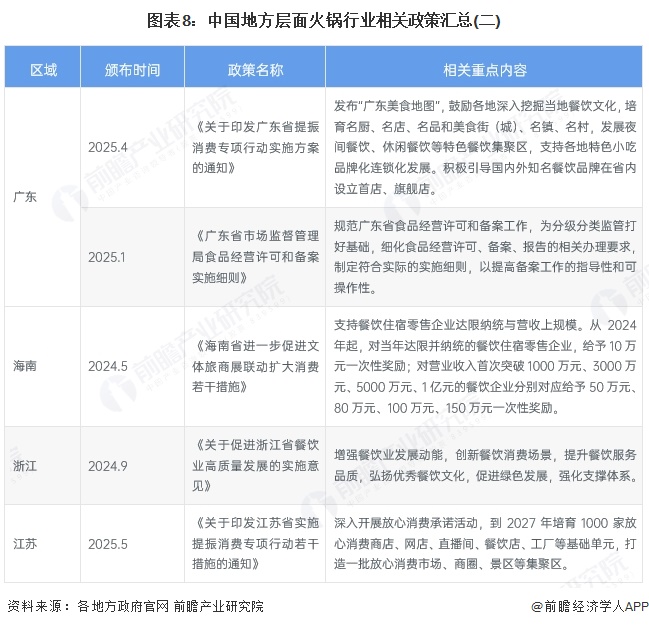Click the @前瞻经济学人APP credit
The height and width of the screenshot is (627, 649).
pos(590,606)
